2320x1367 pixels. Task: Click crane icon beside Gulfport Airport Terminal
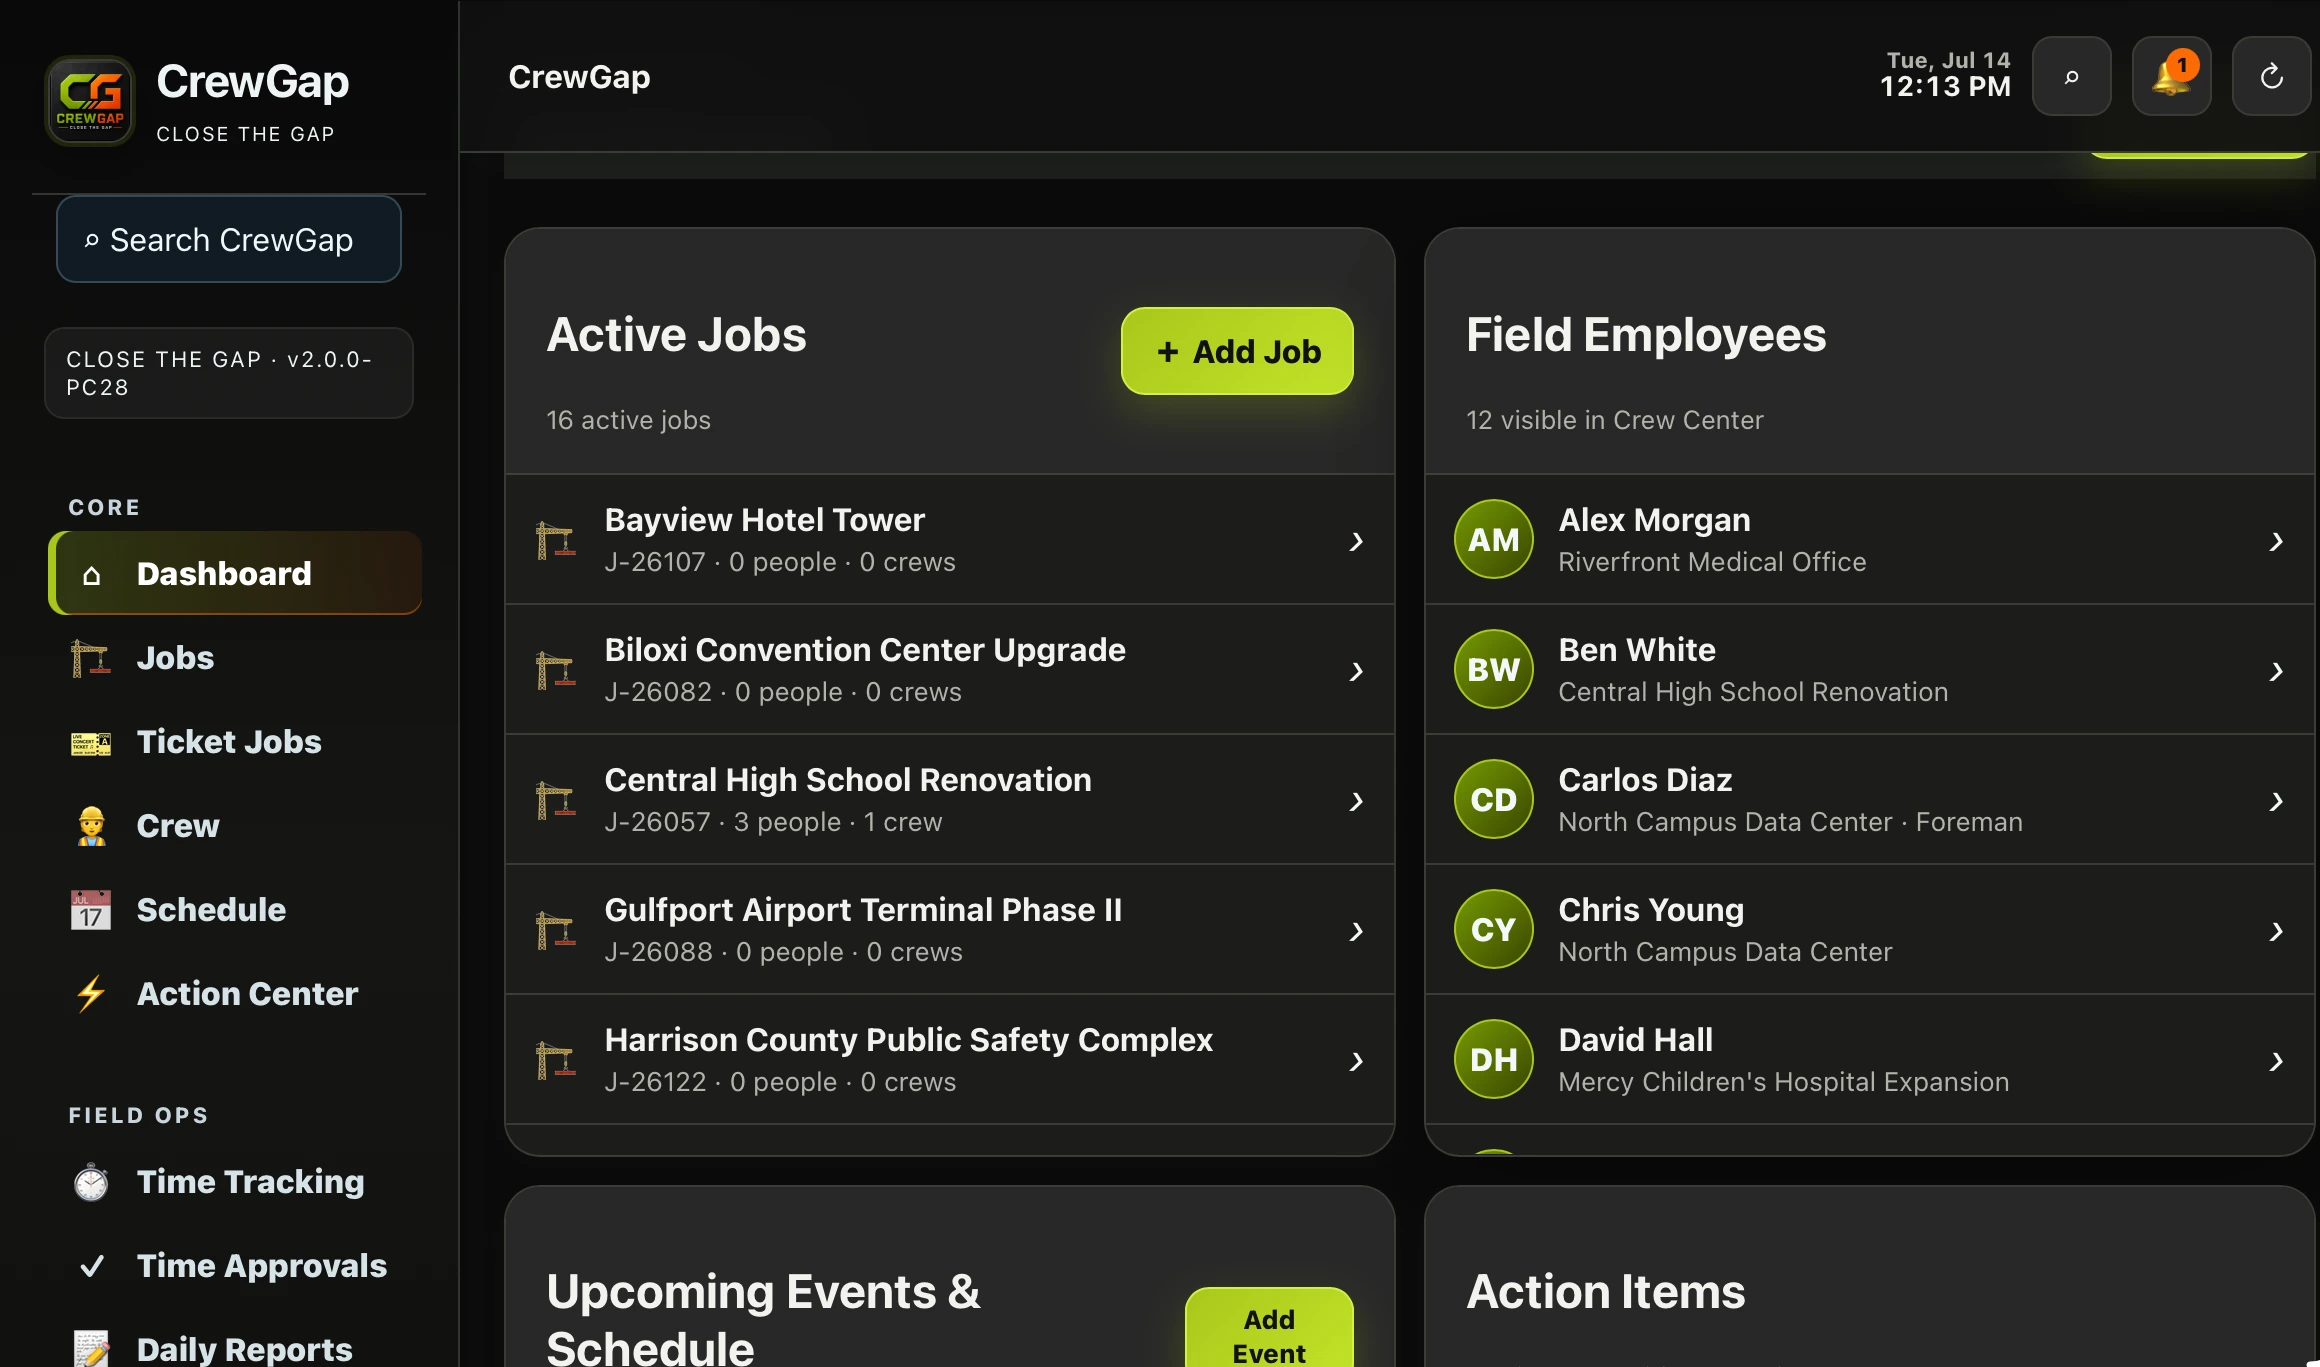click(x=555, y=930)
